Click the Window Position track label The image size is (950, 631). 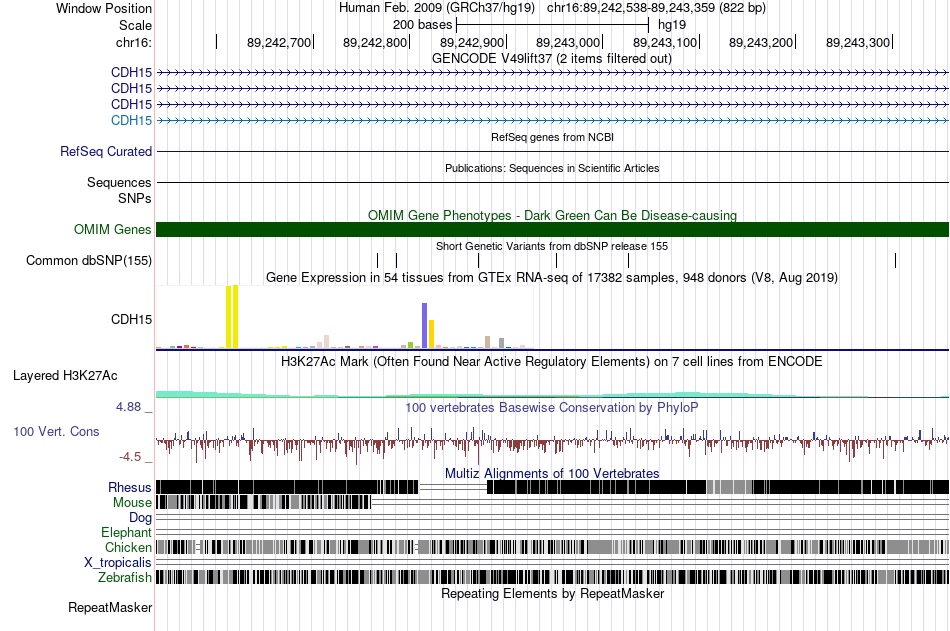click(104, 8)
